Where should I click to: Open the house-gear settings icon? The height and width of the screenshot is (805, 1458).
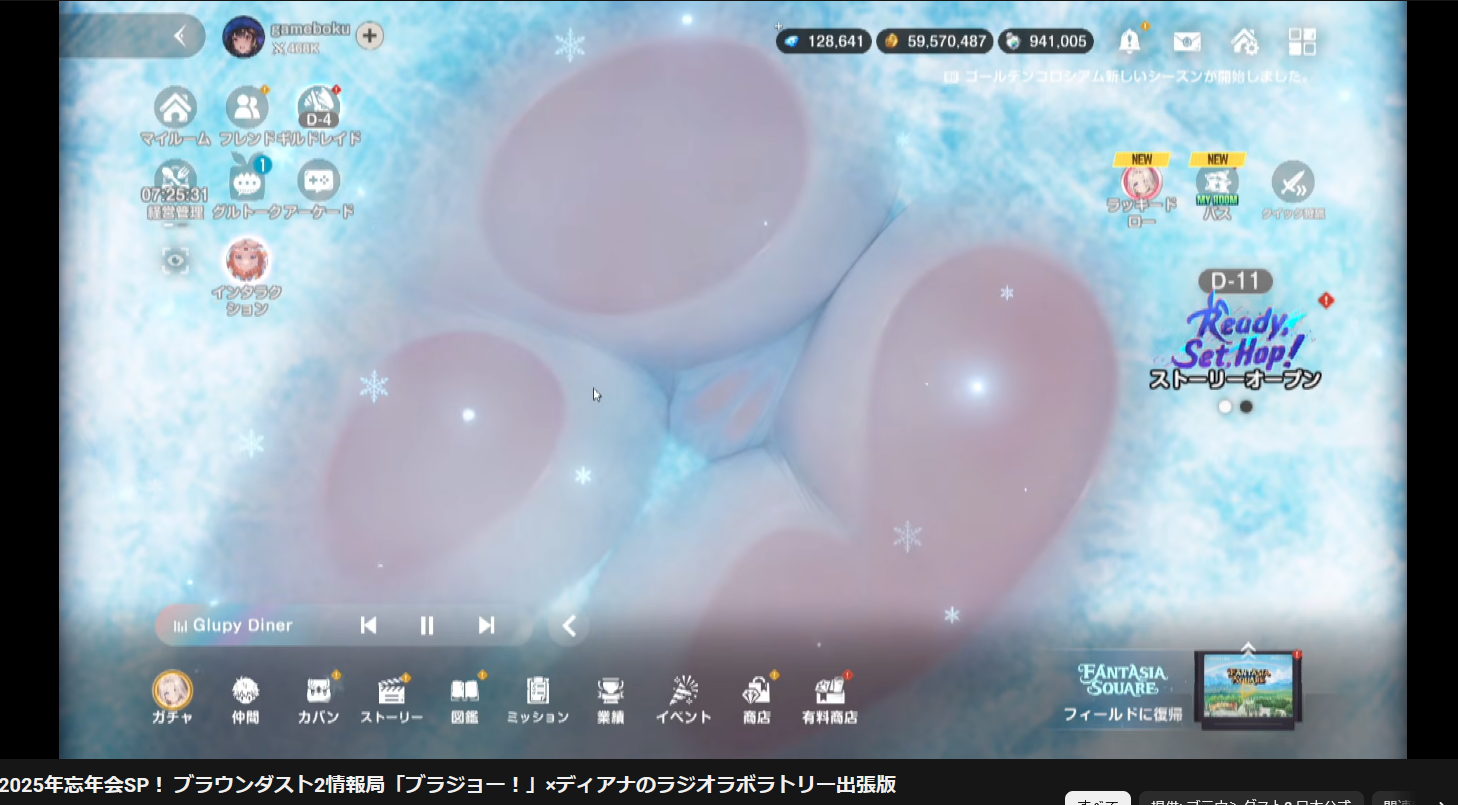coord(1245,41)
